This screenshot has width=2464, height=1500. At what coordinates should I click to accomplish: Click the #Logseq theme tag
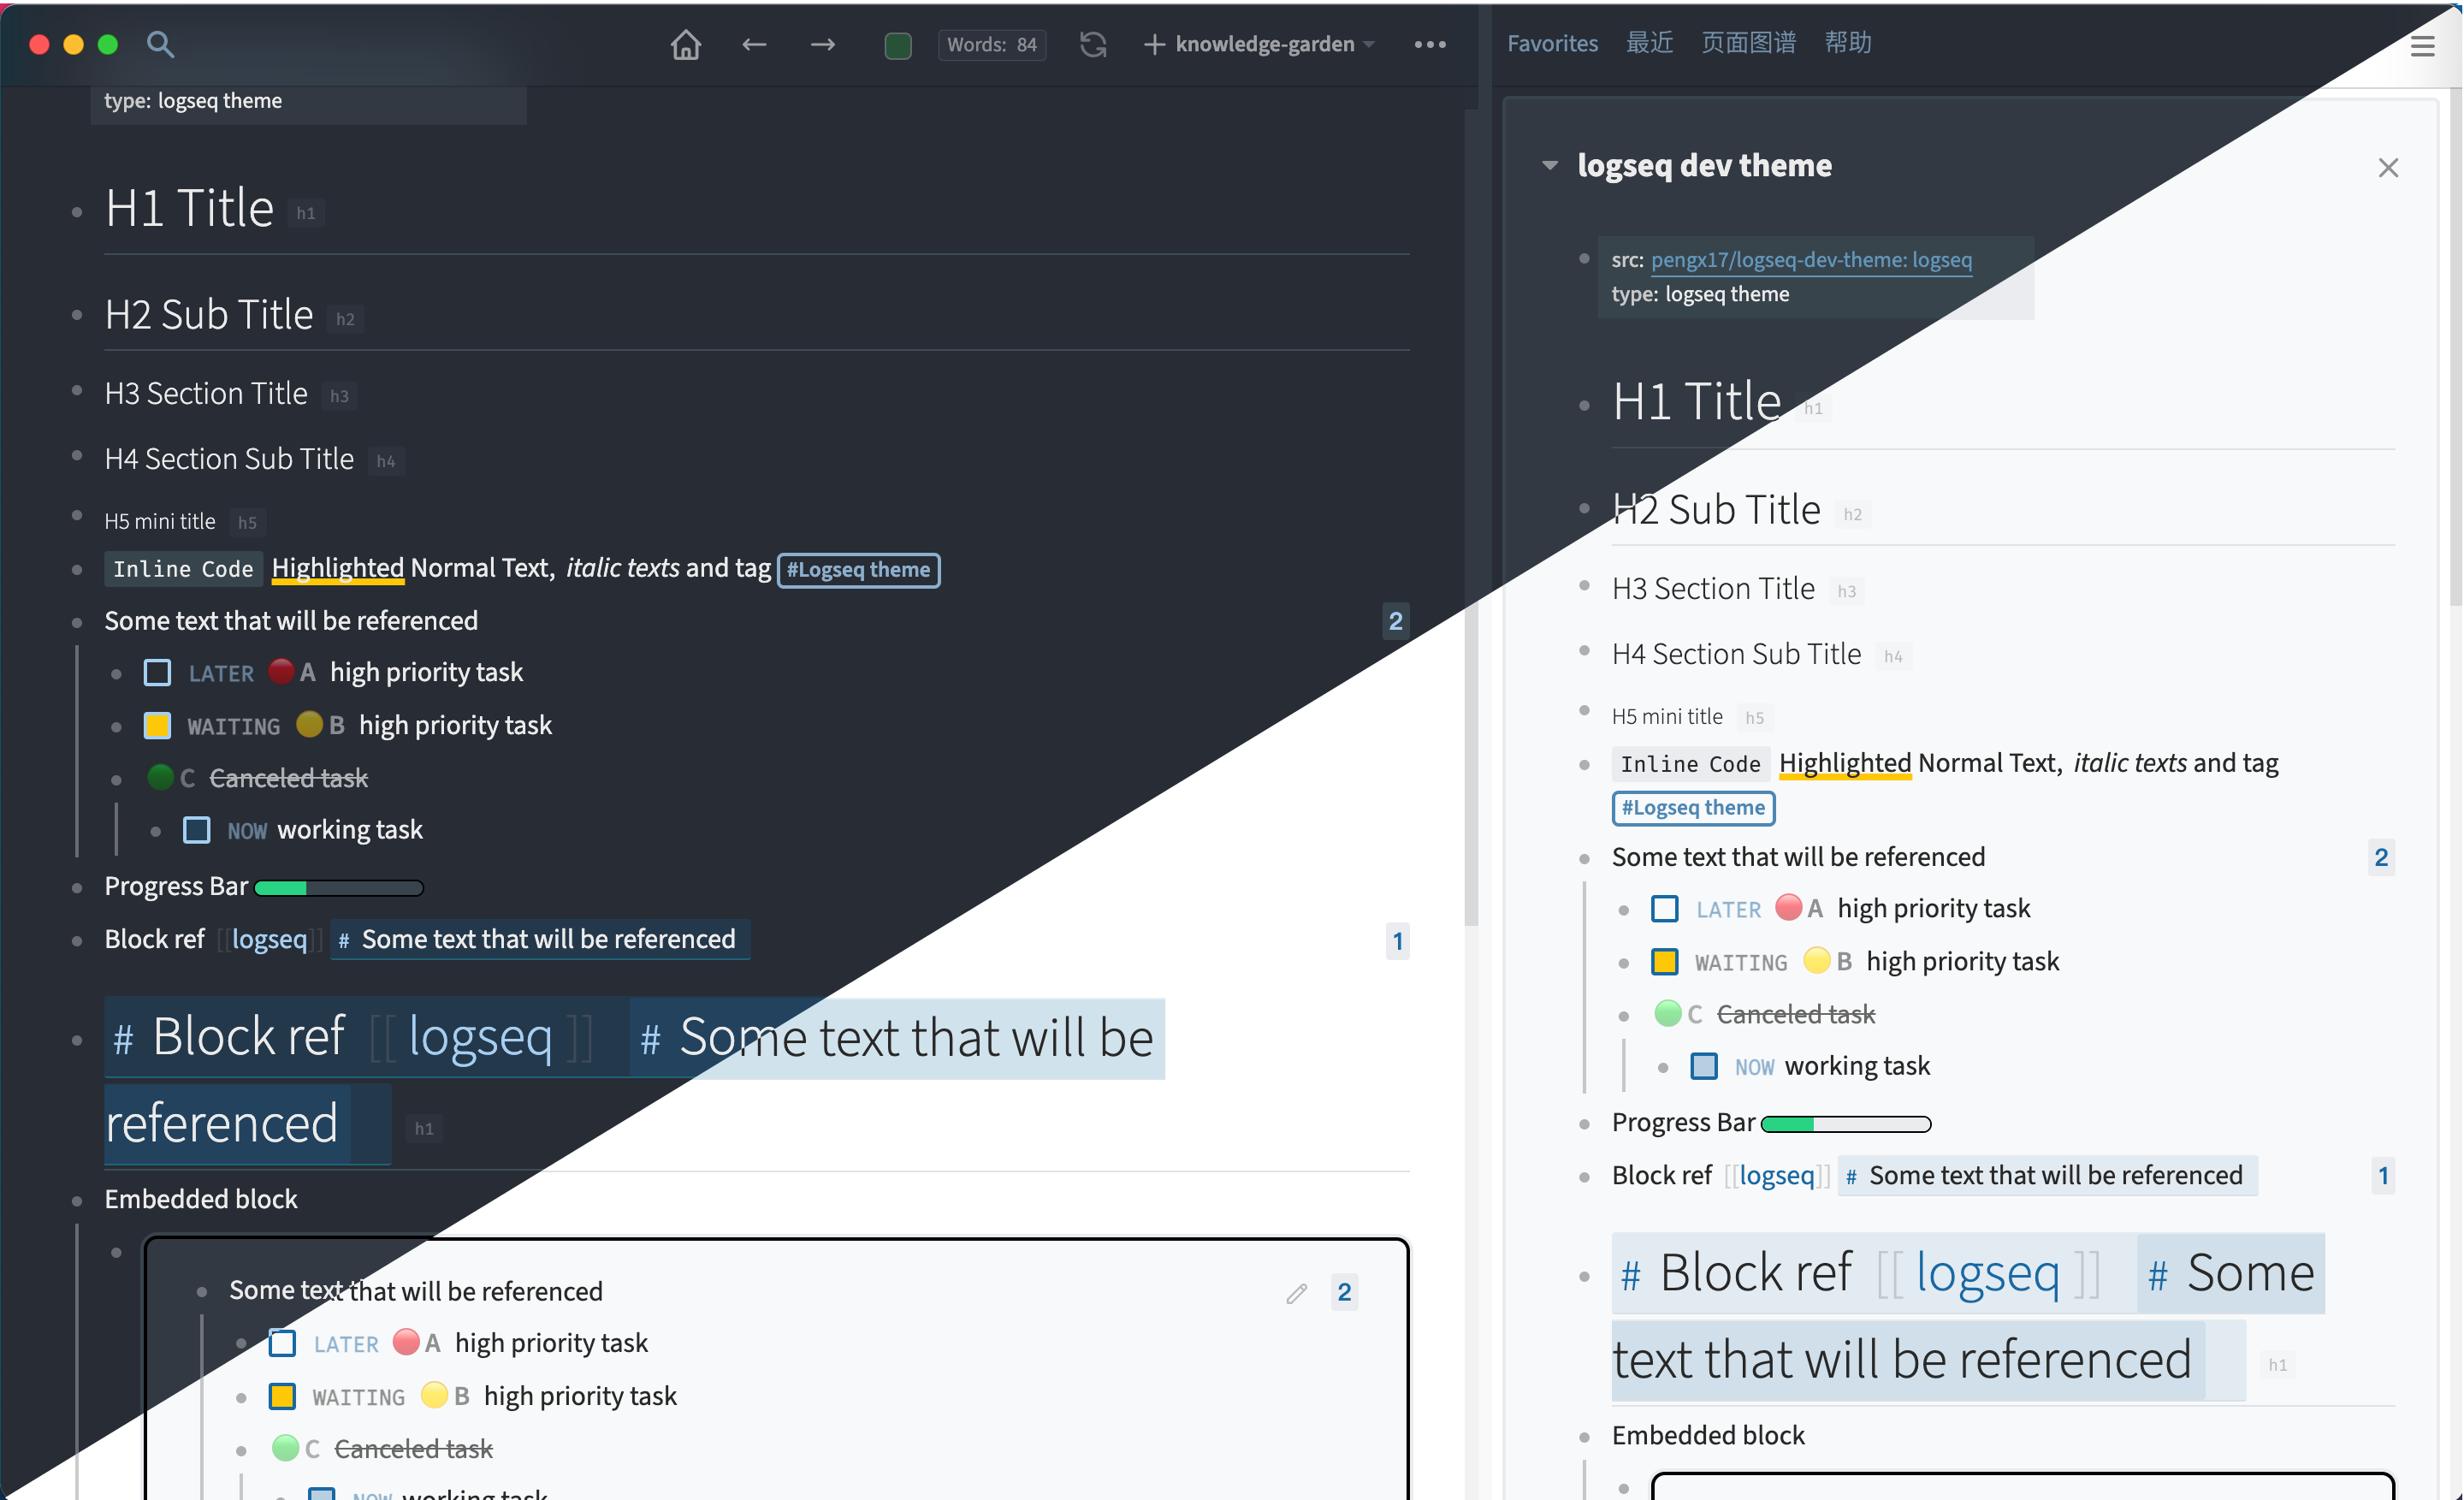pyautogui.click(x=858, y=570)
